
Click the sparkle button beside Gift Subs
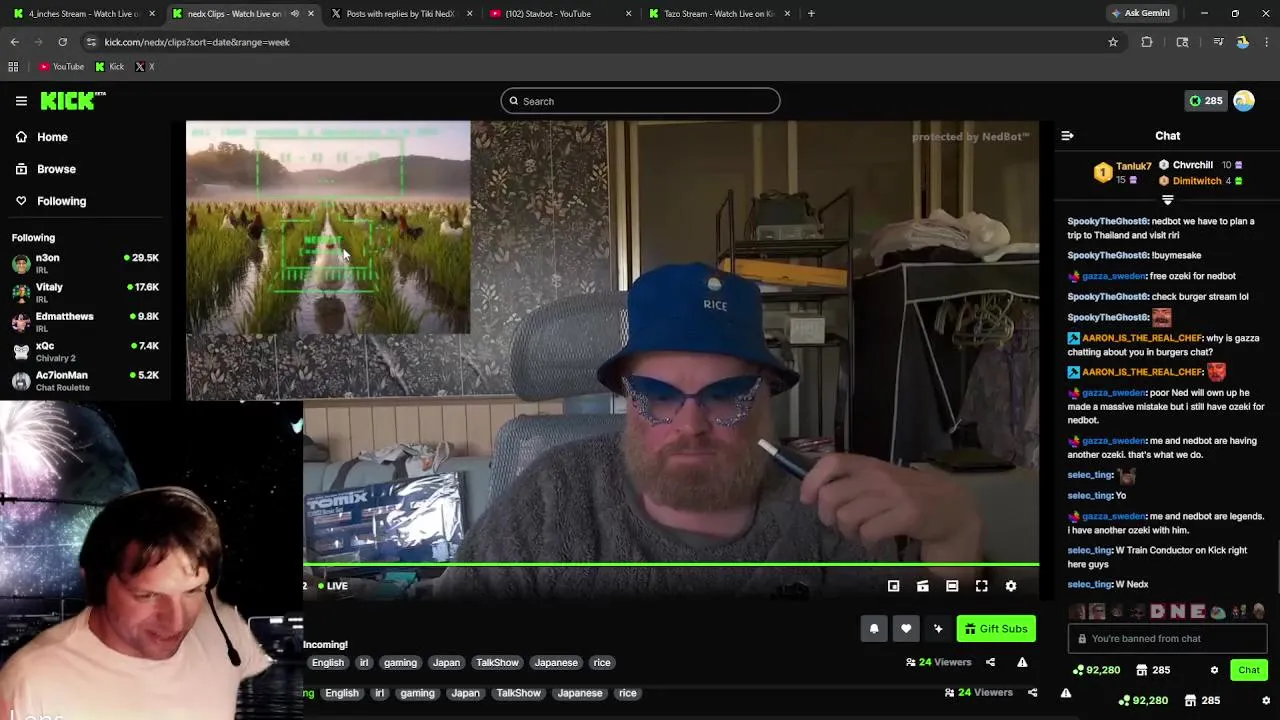click(x=938, y=628)
